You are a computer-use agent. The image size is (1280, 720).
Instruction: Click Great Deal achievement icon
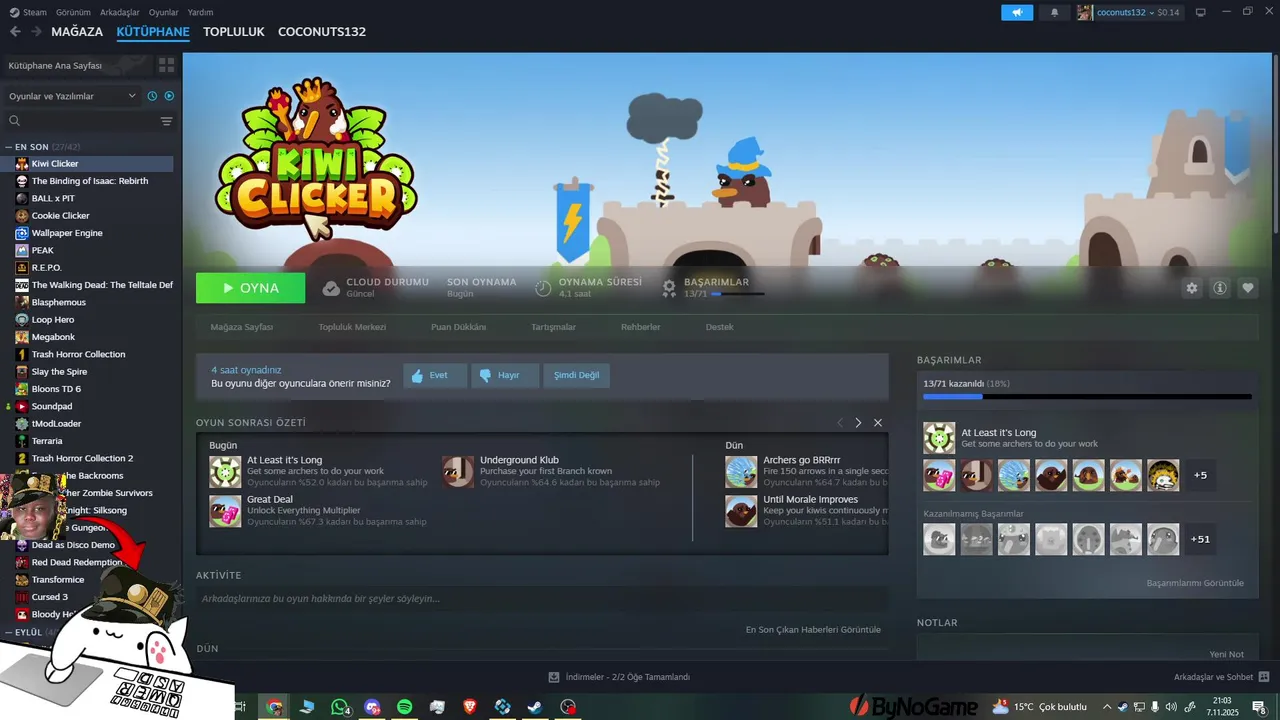[225, 510]
